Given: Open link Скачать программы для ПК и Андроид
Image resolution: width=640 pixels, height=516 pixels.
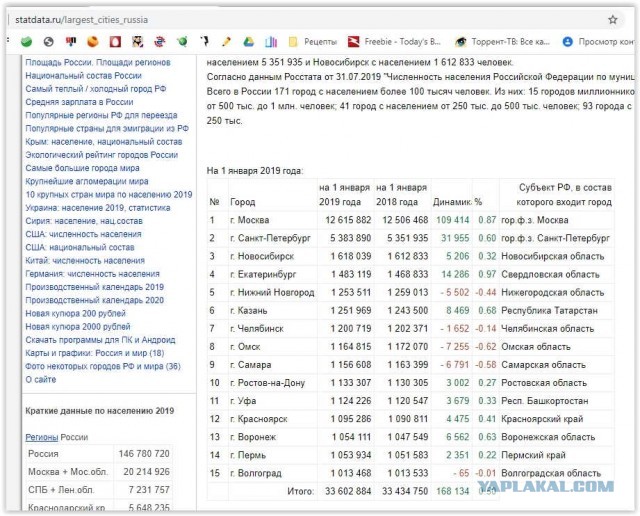Looking at the screenshot, I should point(100,340).
